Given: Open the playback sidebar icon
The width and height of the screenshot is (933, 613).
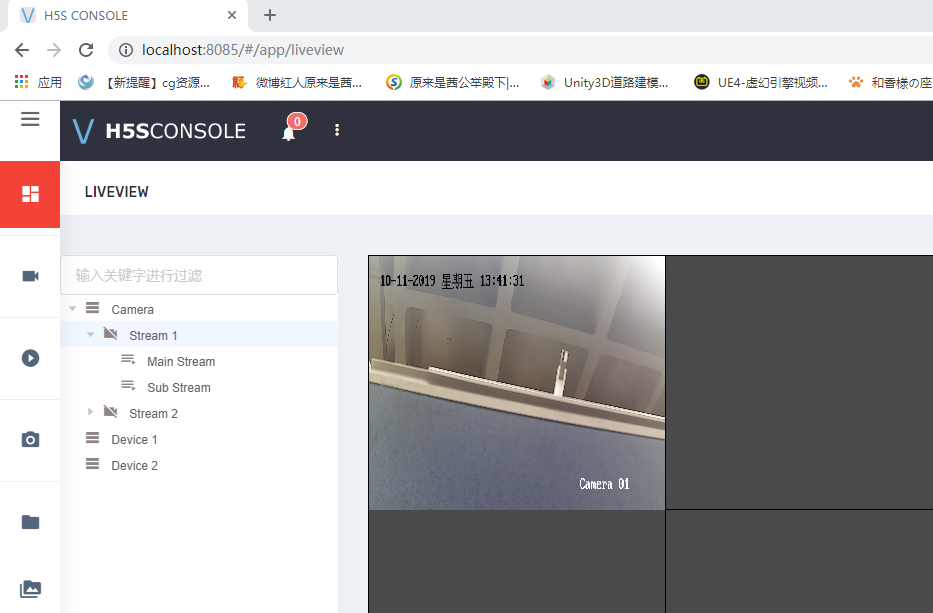Looking at the screenshot, I should click(x=30, y=357).
